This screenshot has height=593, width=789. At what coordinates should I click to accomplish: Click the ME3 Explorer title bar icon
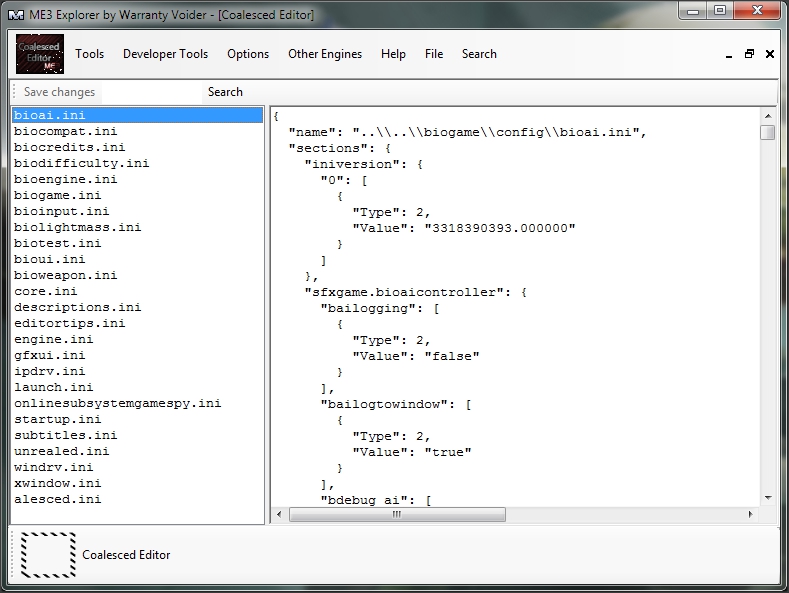pos(16,15)
